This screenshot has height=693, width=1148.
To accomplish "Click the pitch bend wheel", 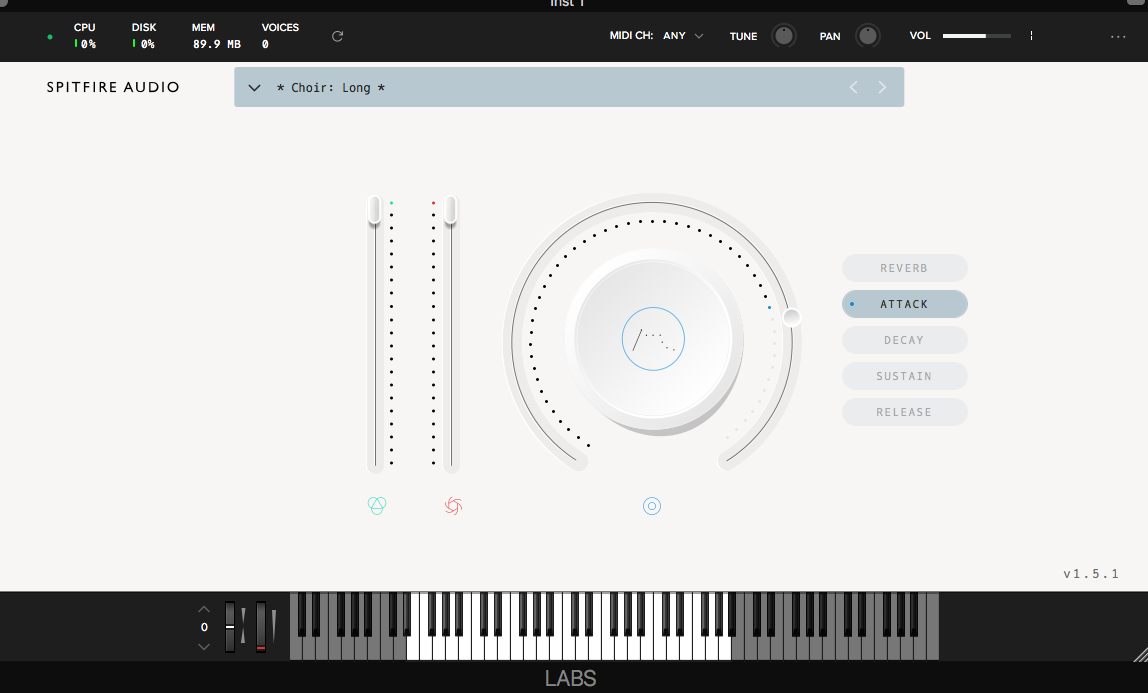I will (x=230, y=626).
